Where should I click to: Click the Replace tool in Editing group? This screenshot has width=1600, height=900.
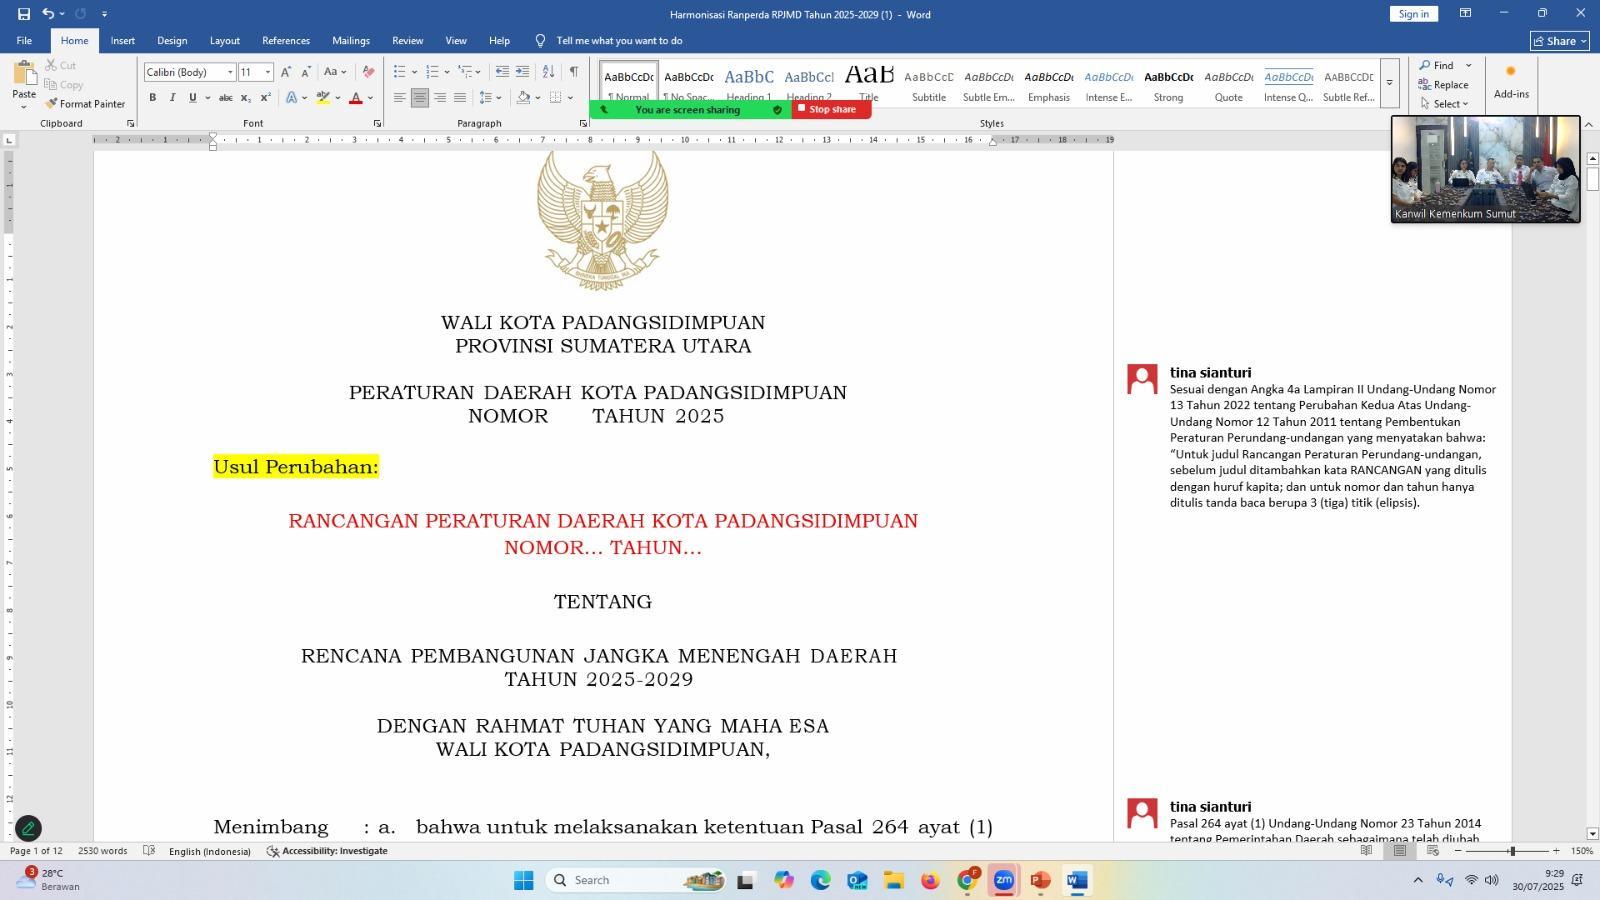[1443, 85]
